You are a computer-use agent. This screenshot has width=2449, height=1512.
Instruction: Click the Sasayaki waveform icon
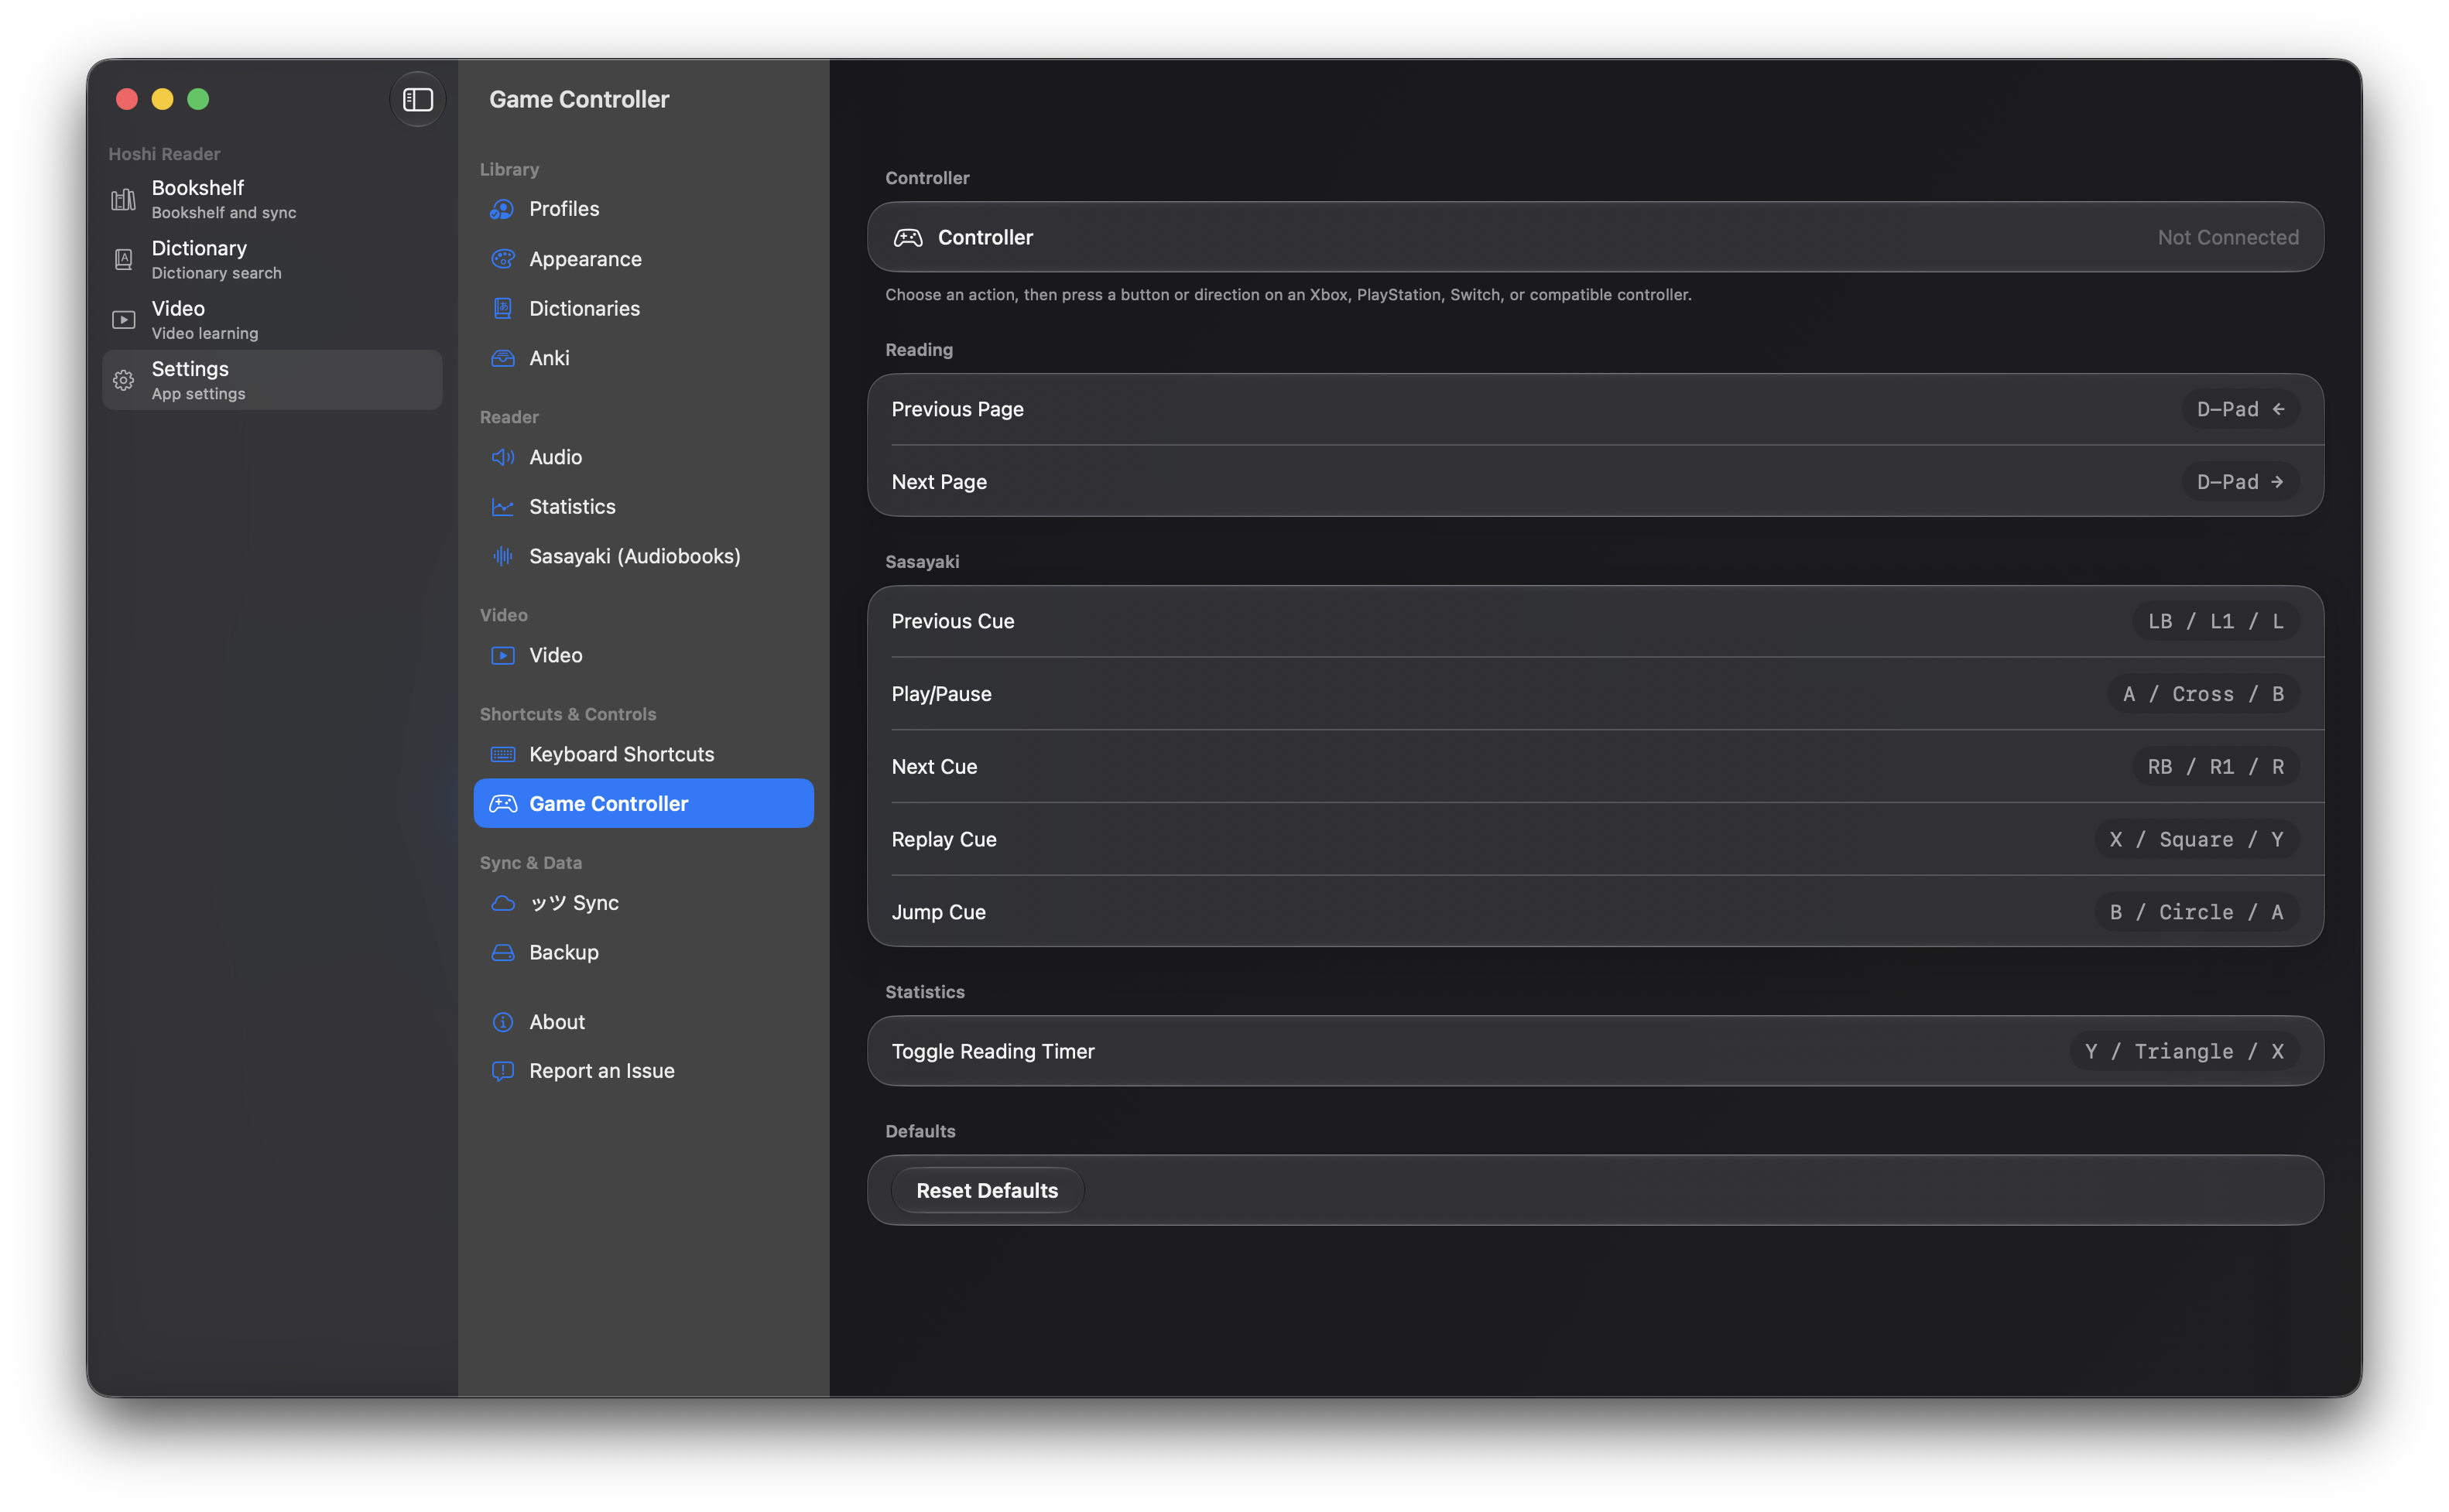[503, 556]
